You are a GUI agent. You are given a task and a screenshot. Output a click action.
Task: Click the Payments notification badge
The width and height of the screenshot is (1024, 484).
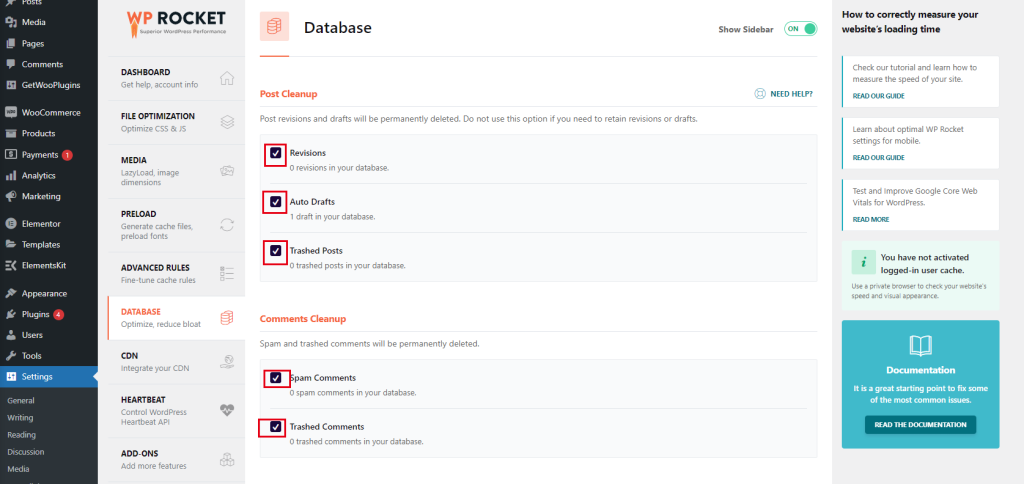pyautogui.click(x=67, y=155)
